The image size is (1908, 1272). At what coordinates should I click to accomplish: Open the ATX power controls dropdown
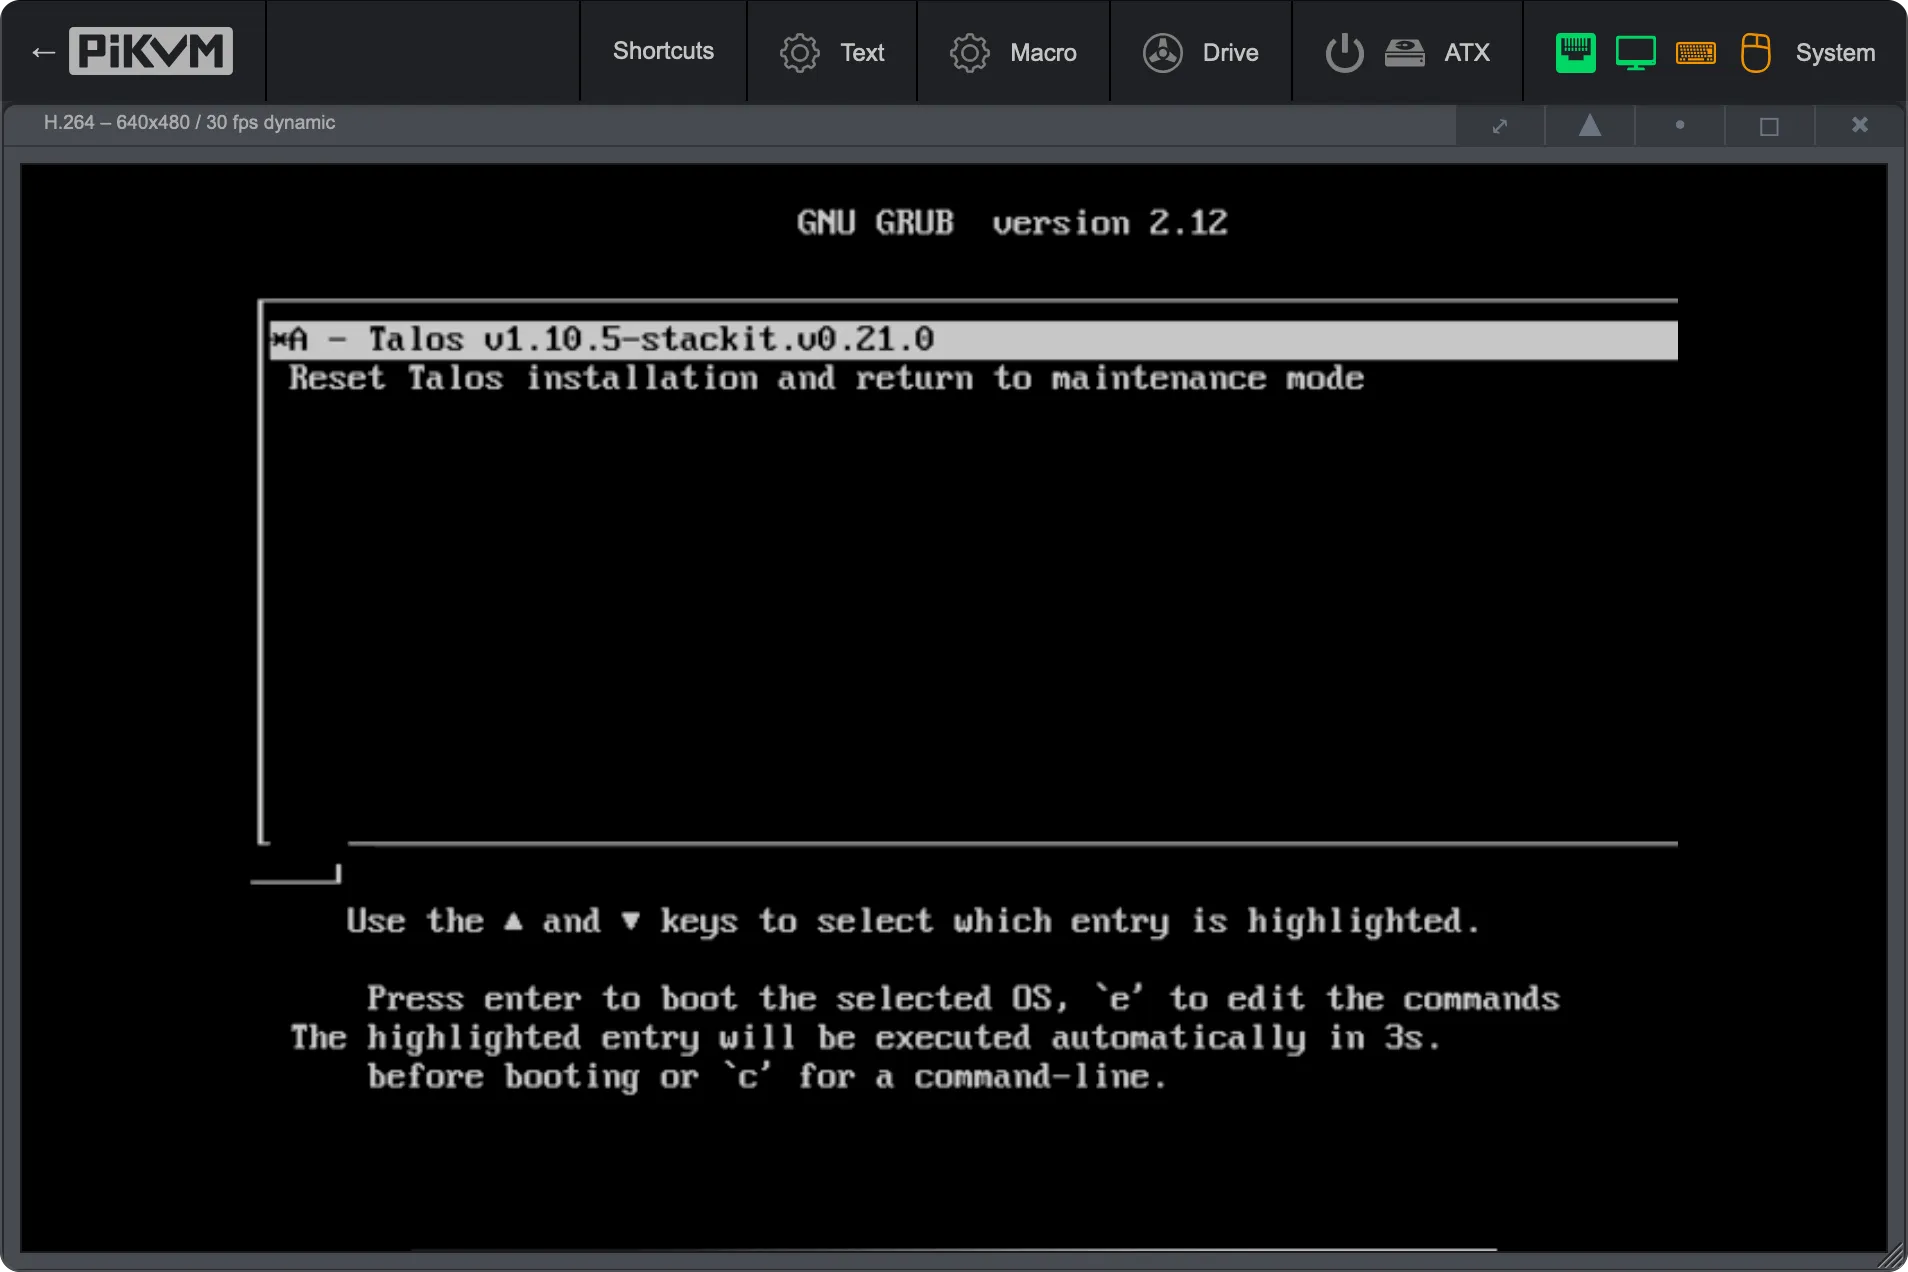click(x=1466, y=52)
